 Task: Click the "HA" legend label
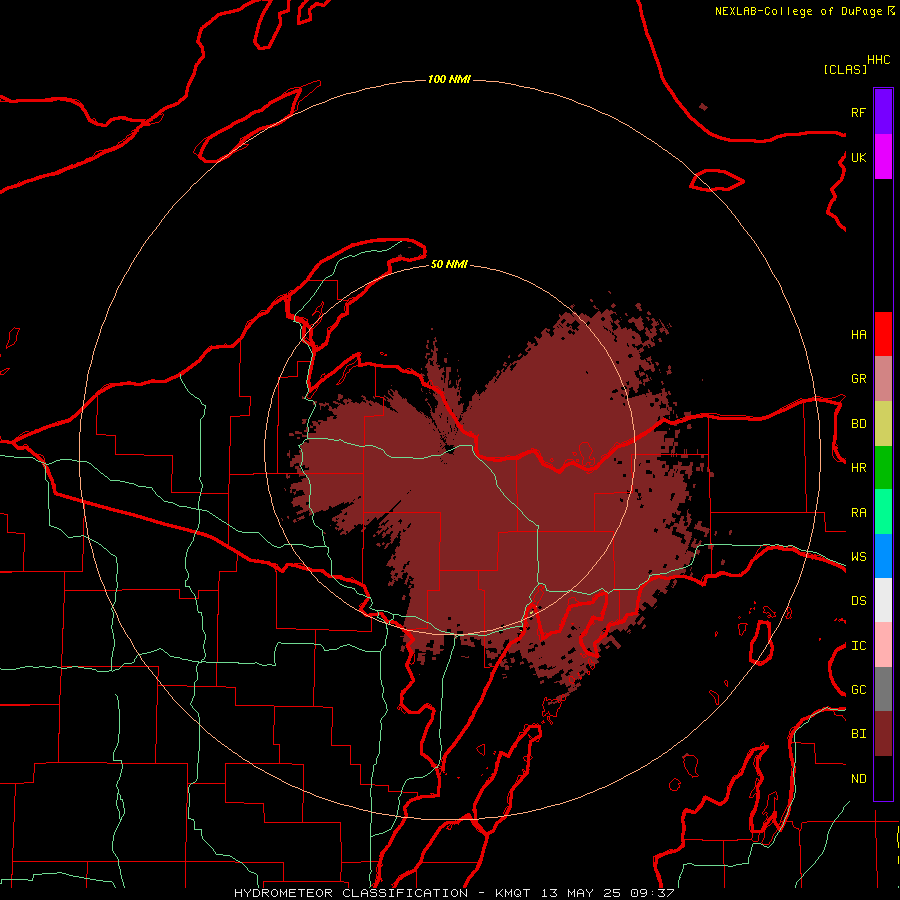[858, 335]
